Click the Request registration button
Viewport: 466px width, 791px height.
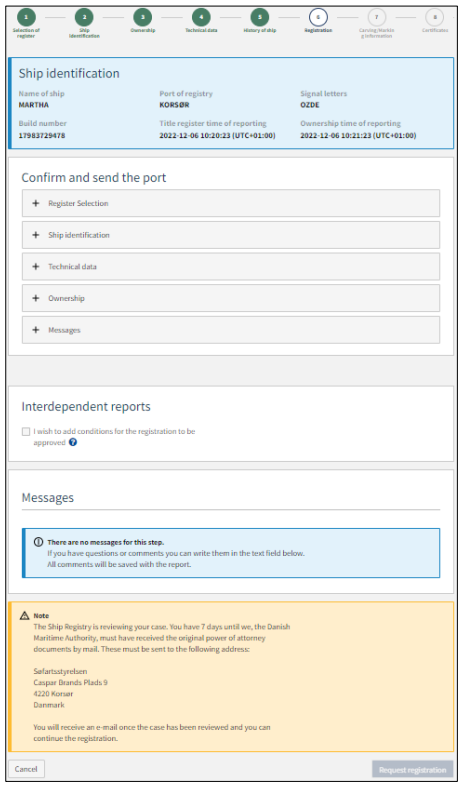tap(413, 770)
